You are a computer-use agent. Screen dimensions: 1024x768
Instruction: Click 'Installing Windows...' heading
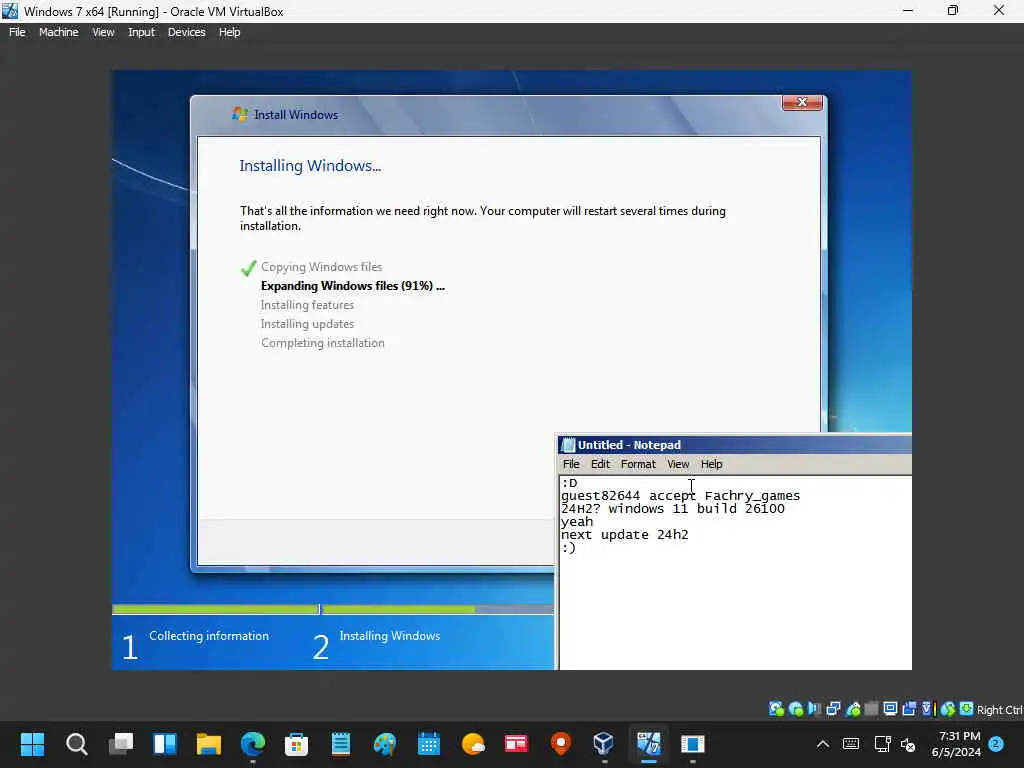310,166
